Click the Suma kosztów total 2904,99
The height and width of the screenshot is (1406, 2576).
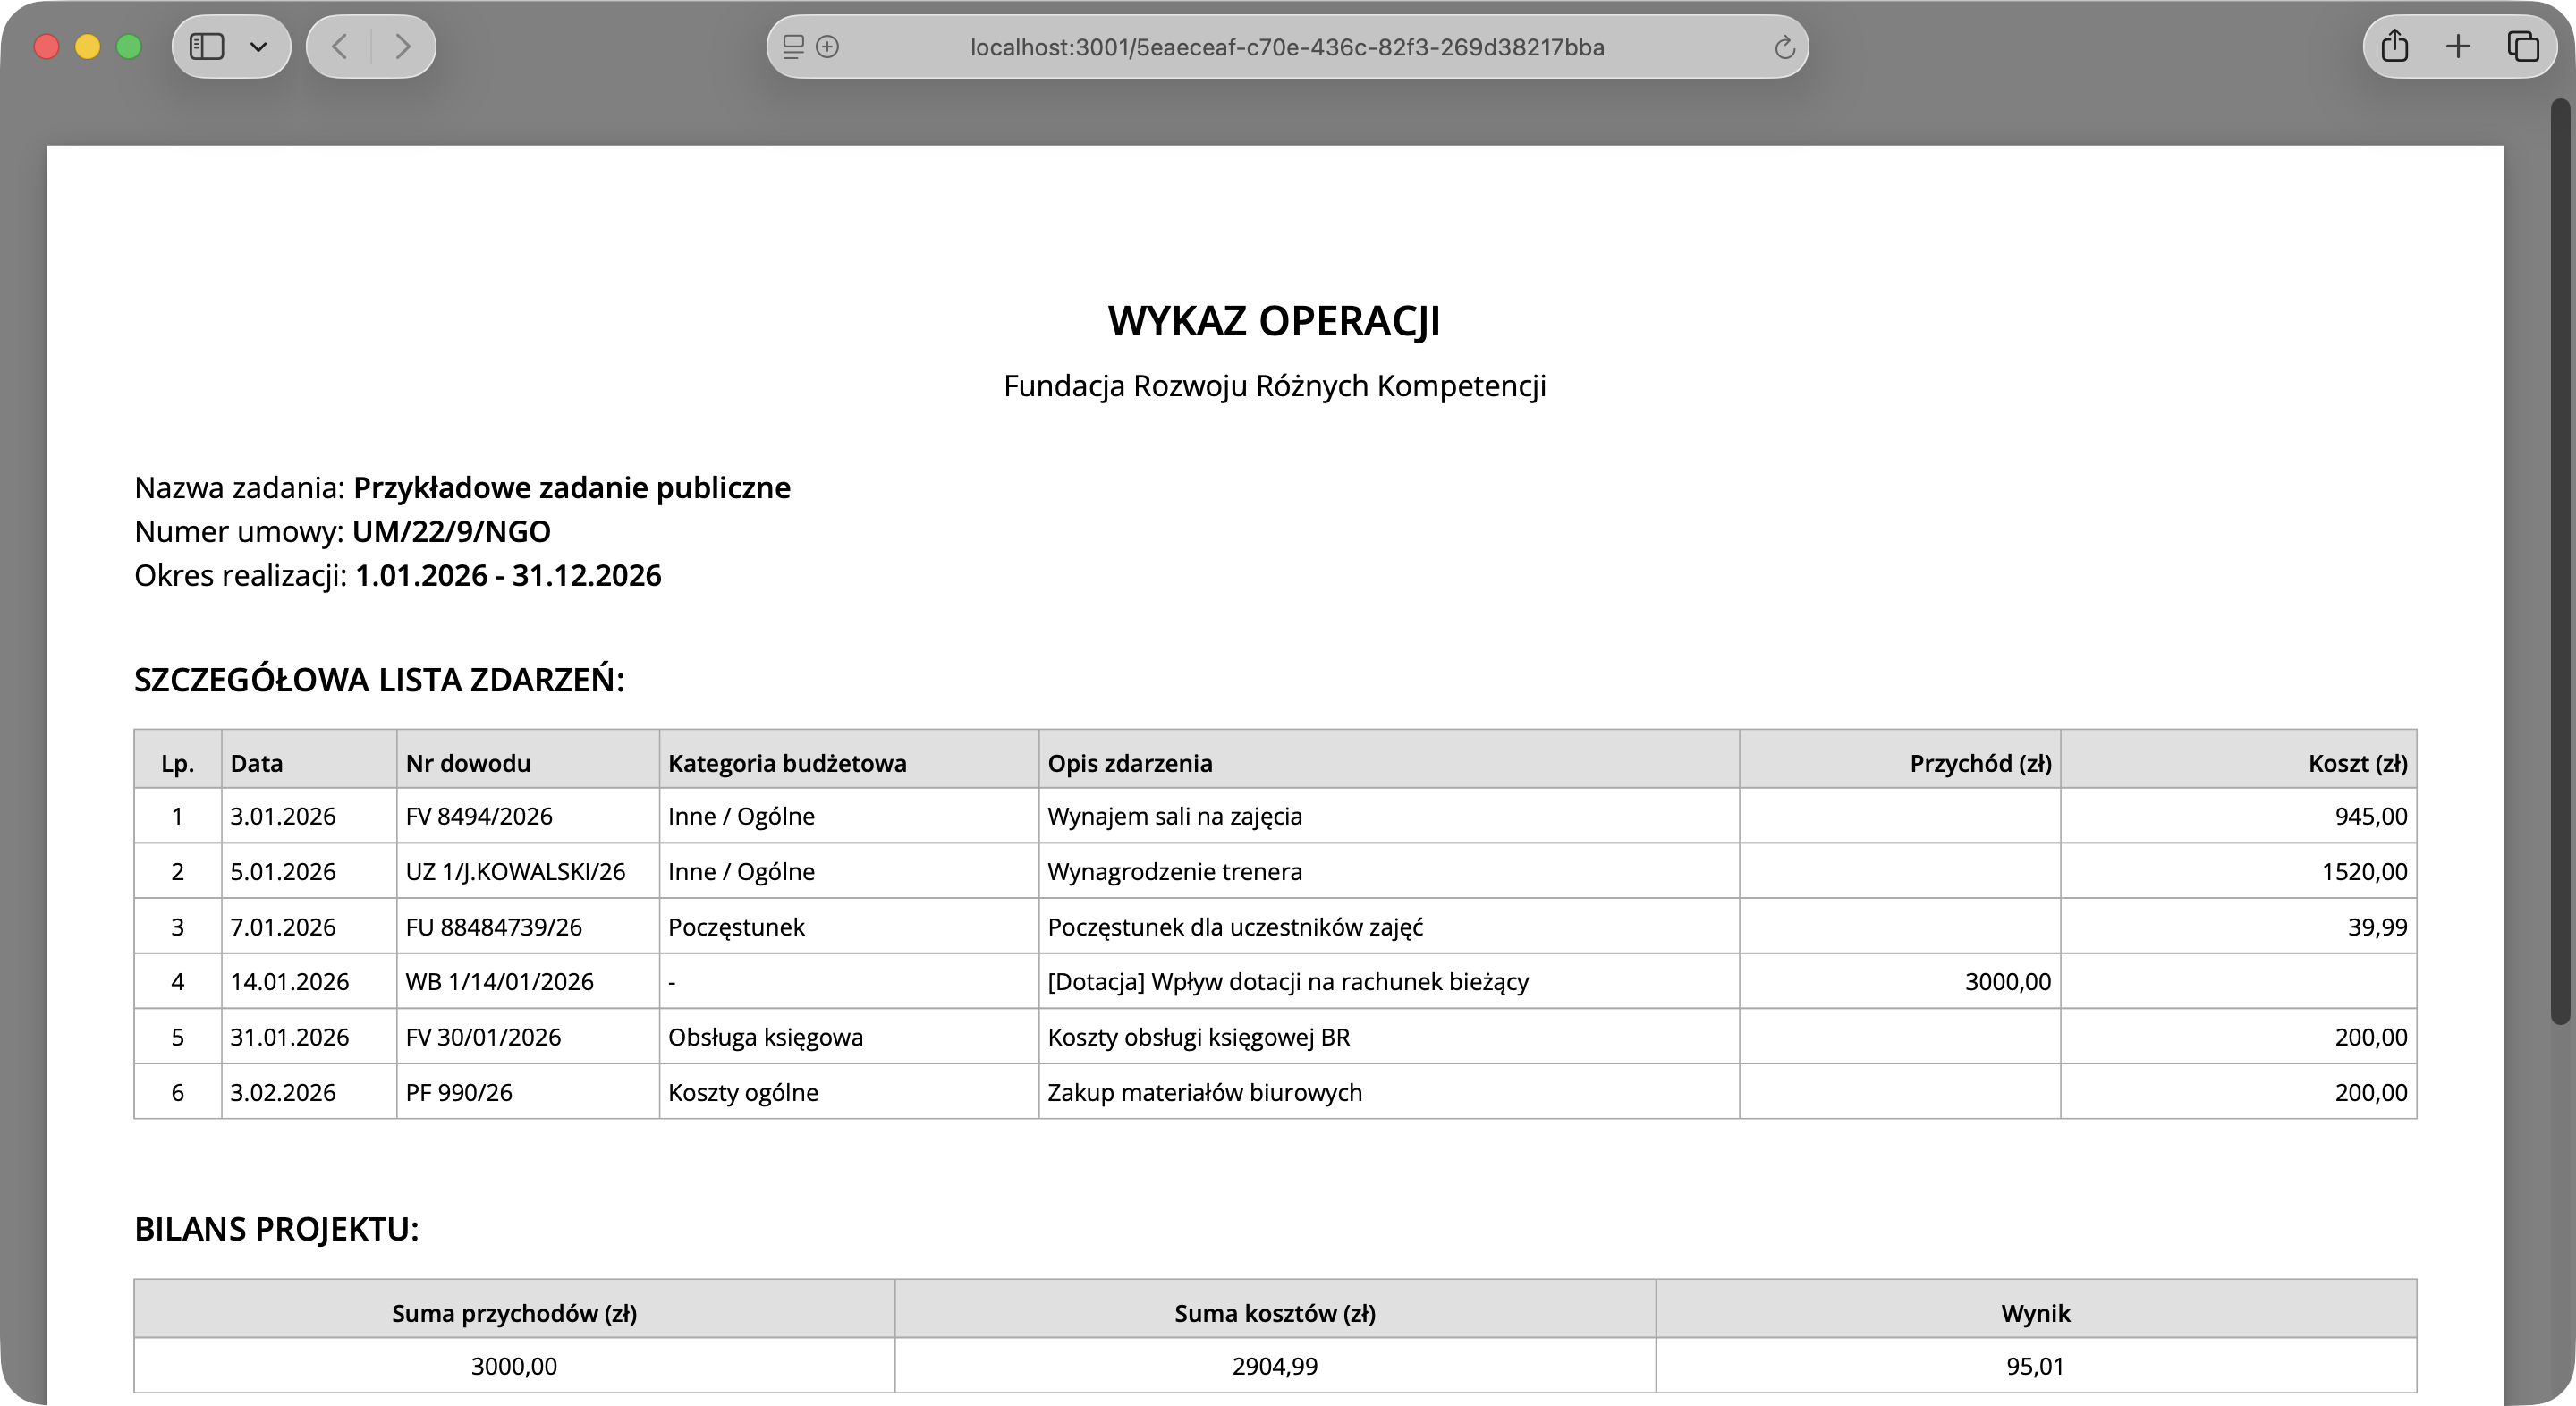coord(1275,1365)
